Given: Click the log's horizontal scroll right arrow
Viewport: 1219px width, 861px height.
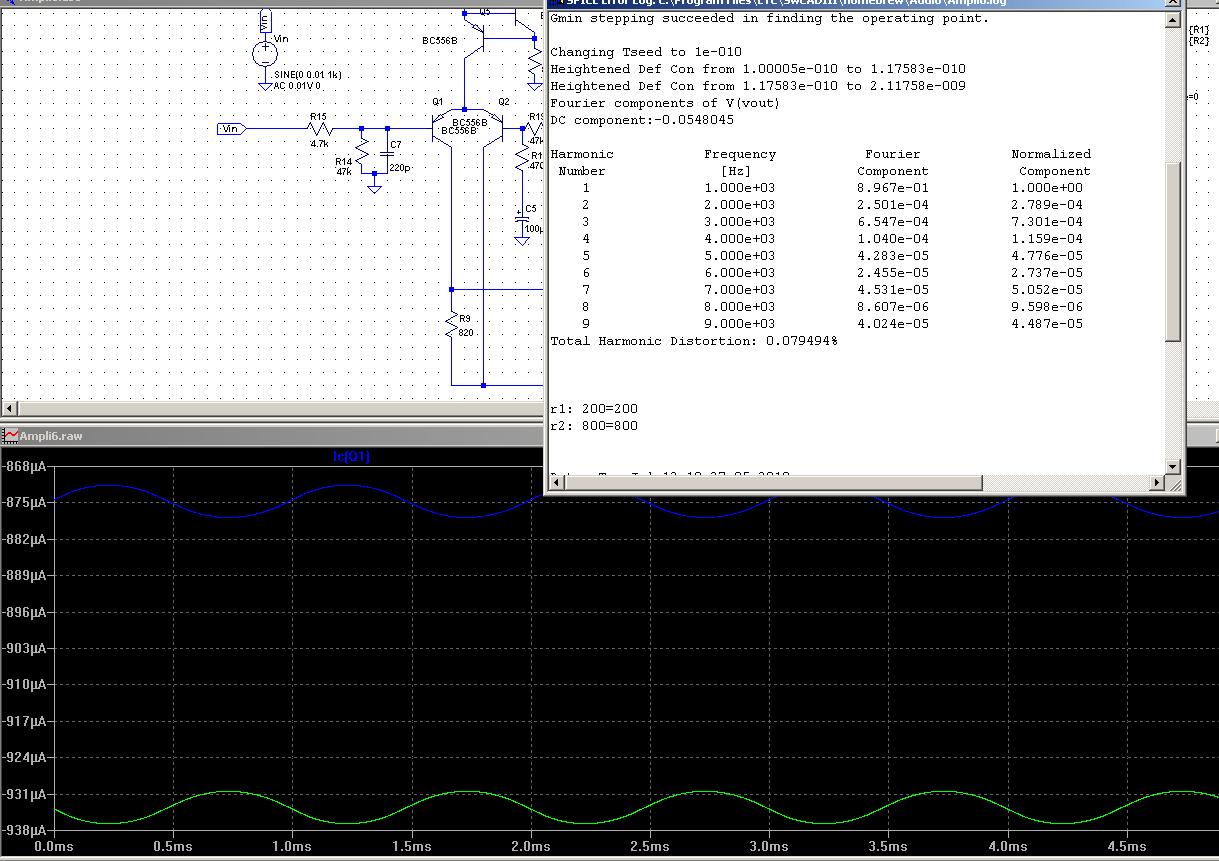Looking at the screenshot, I should pos(1158,483).
